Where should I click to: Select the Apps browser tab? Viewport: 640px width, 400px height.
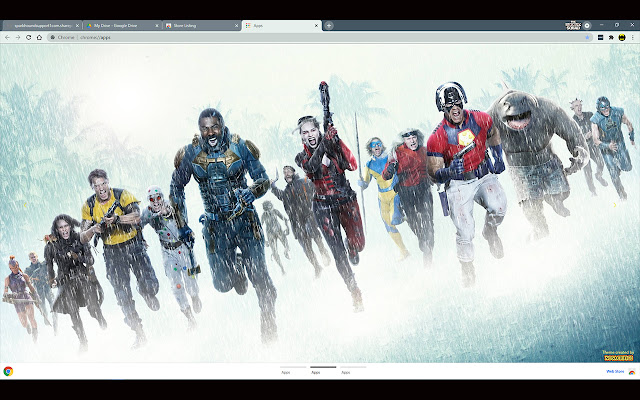click(x=282, y=25)
